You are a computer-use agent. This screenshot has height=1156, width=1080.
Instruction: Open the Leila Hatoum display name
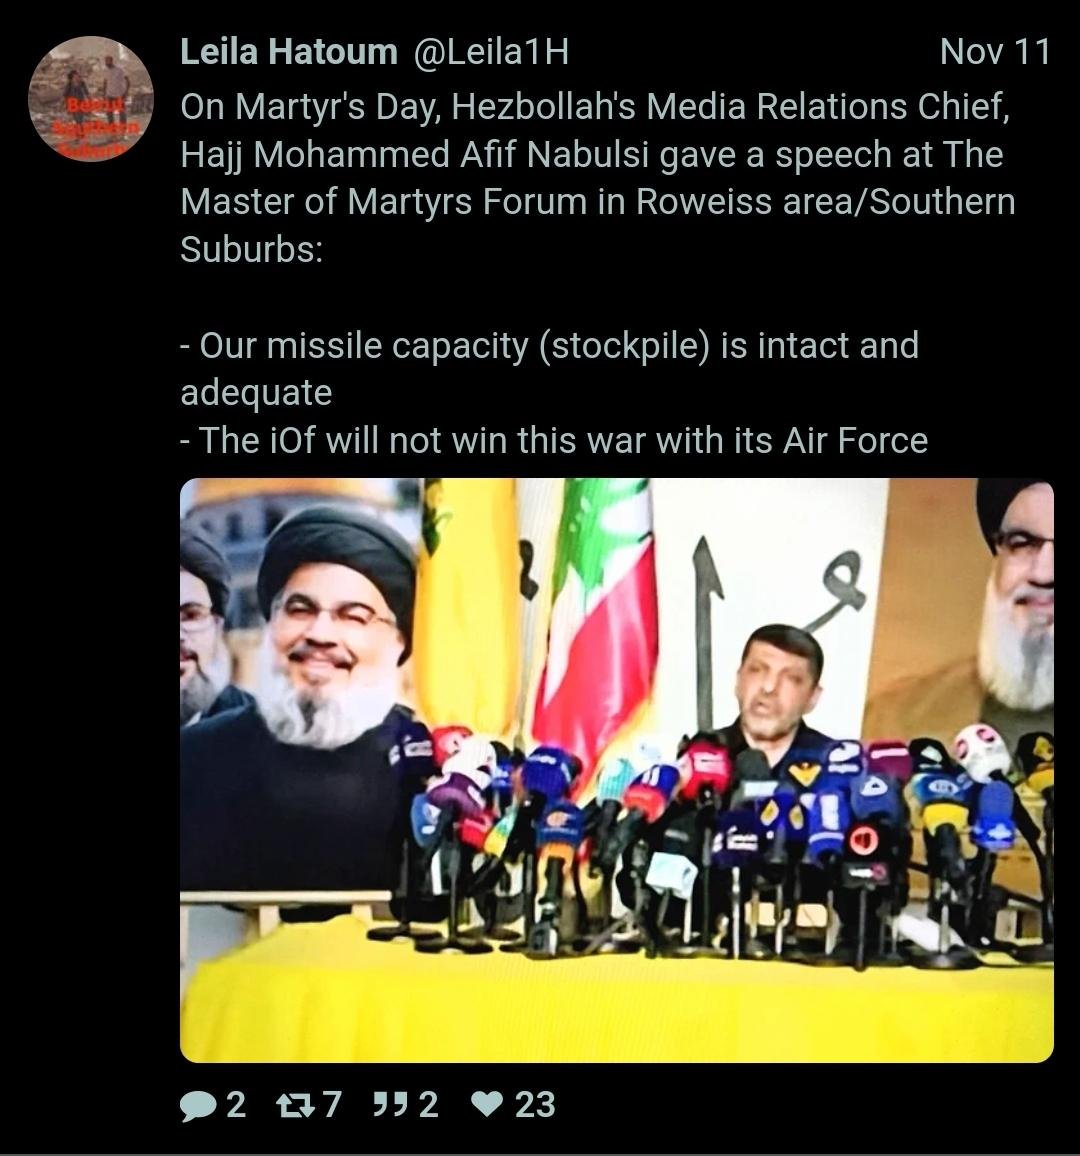click(x=289, y=52)
